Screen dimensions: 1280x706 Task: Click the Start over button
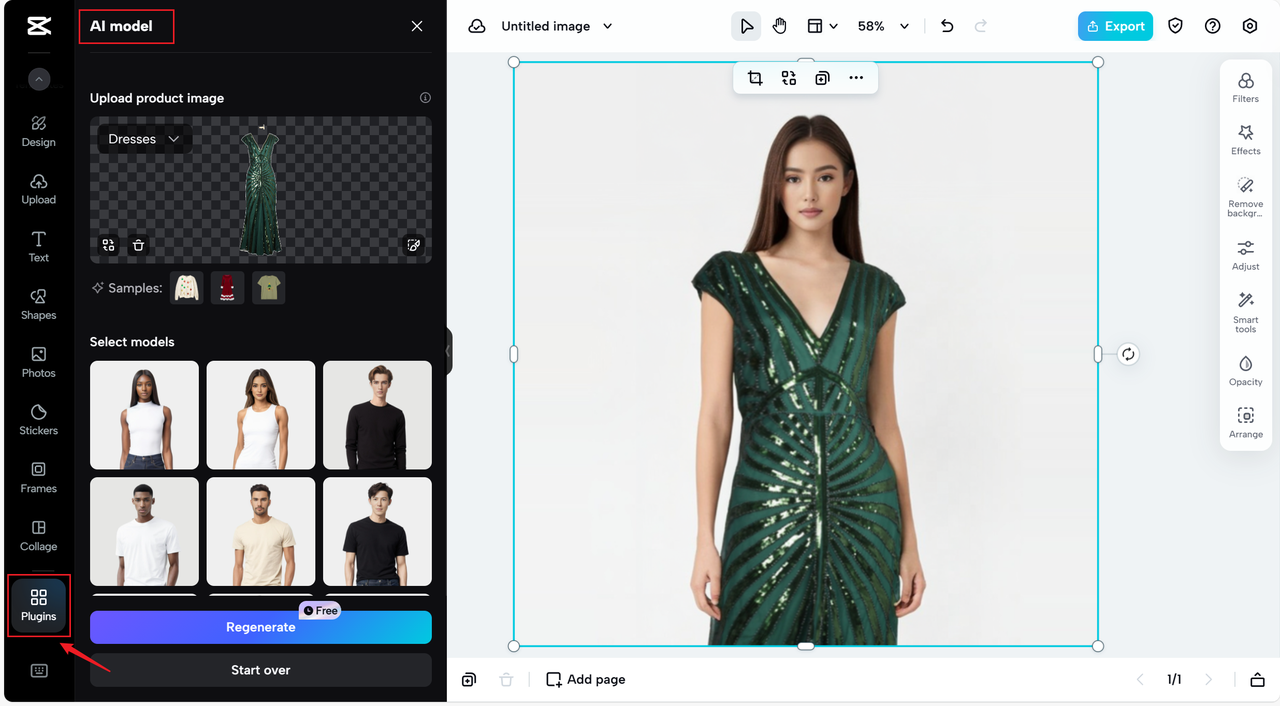(261, 670)
